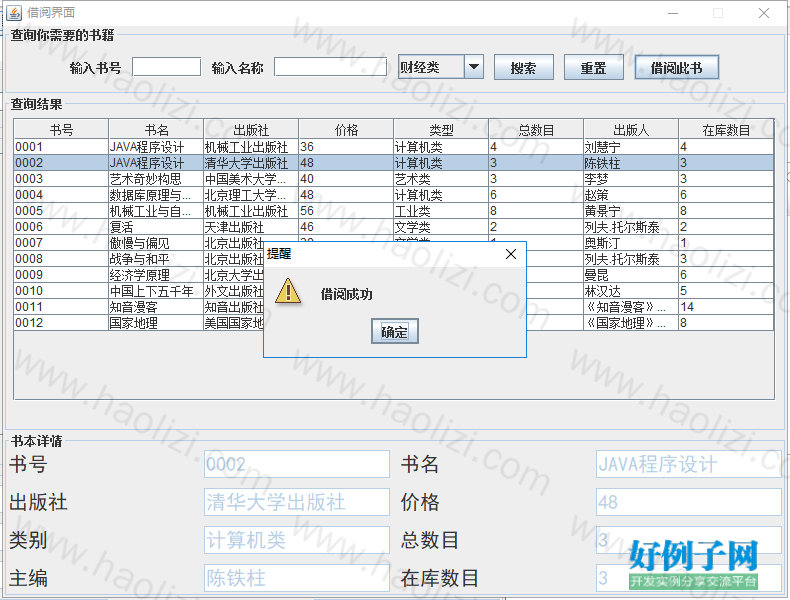This screenshot has width=790, height=600.
Task: Click the 重置 button
Action: 594,68
